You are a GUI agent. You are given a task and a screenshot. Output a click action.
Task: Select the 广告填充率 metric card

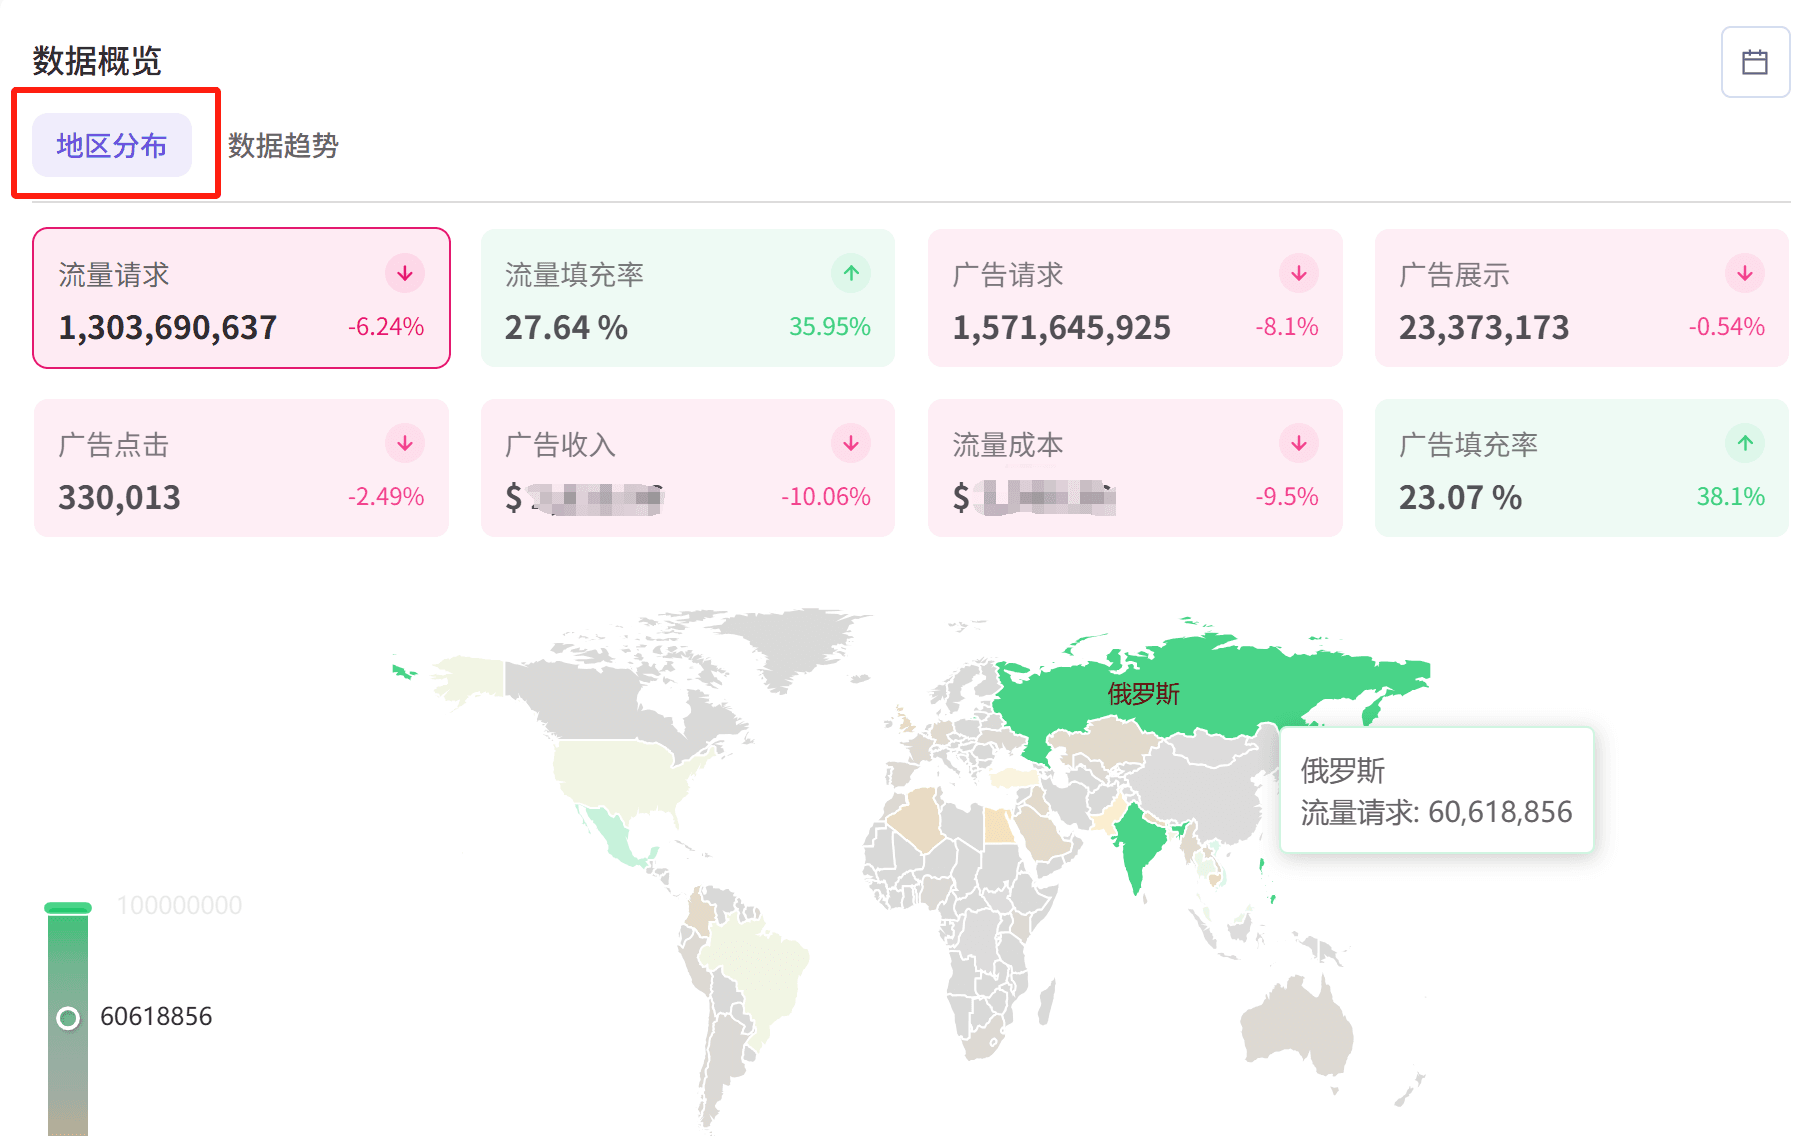coord(1581,468)
